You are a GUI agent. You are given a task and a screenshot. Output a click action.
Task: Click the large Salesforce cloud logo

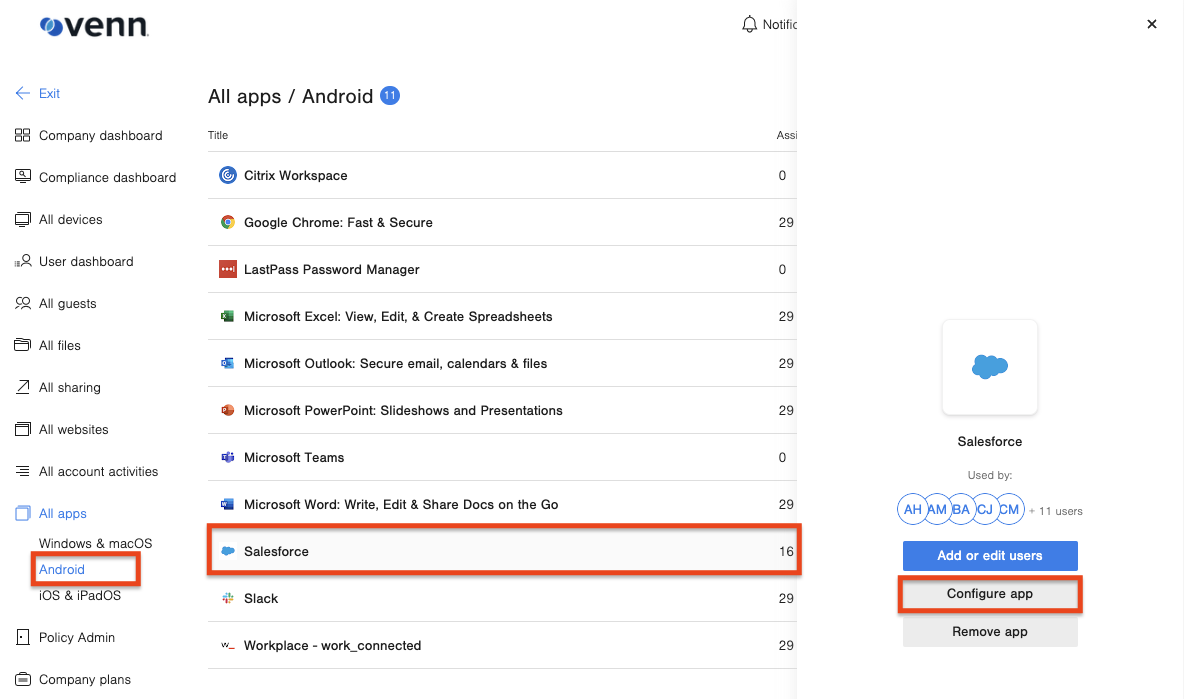[989, 367]
